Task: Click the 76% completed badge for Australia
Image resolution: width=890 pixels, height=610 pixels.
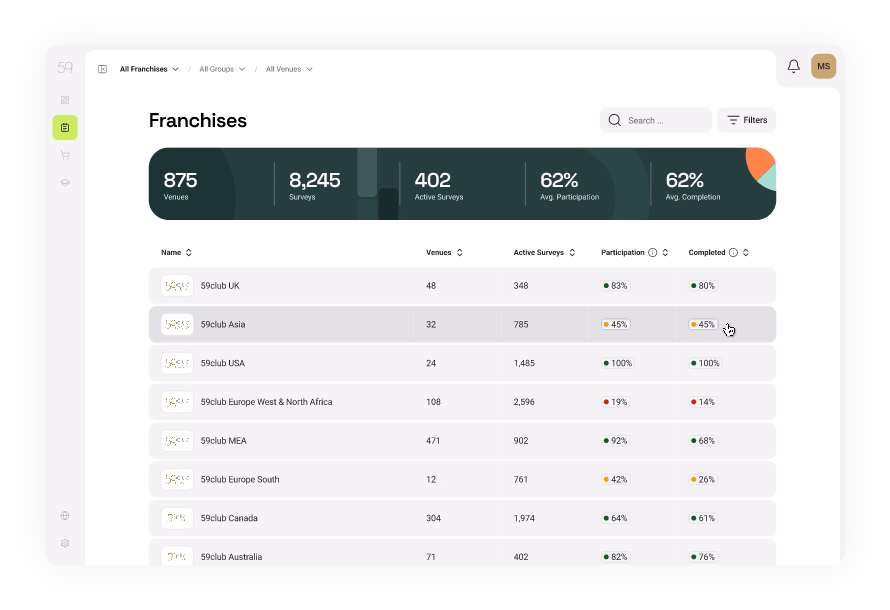Action: coord(703,557)
